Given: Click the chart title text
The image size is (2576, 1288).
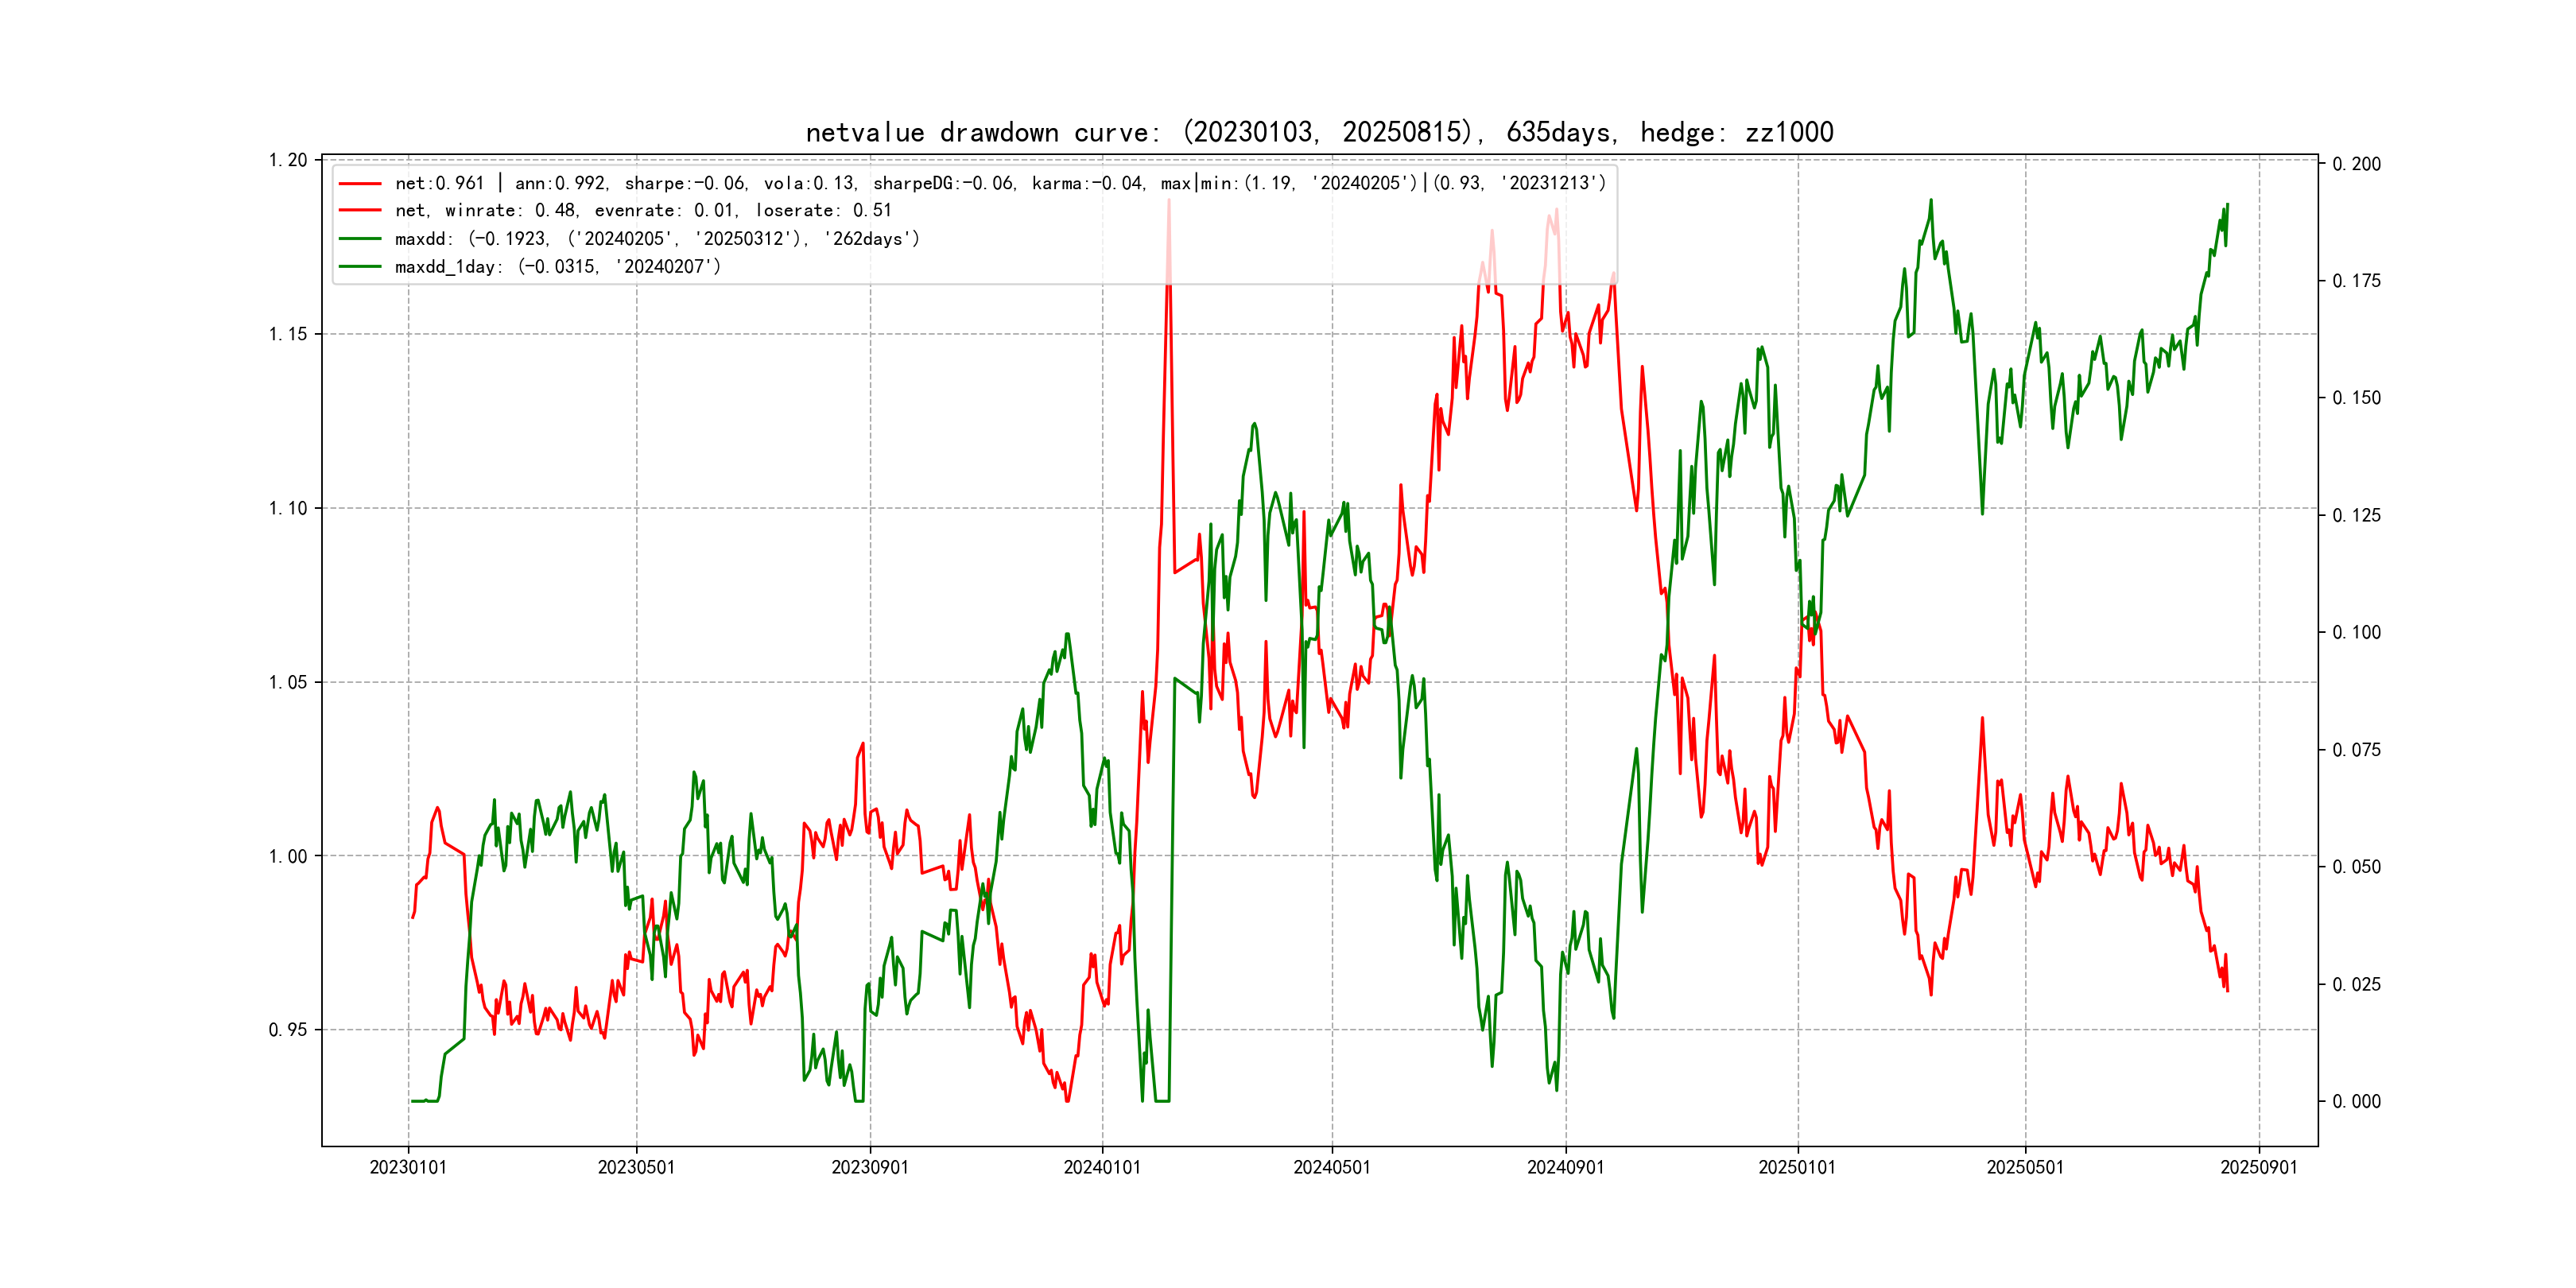Looking at the screenshot, I should 1319,133.
